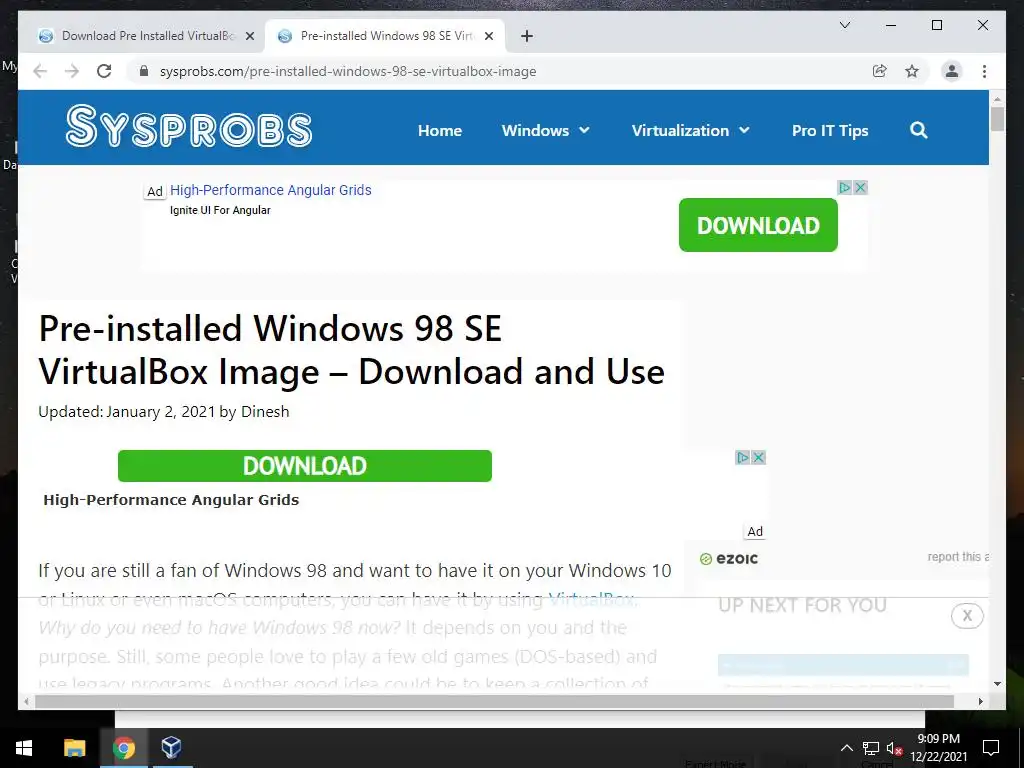
Task: Click the padlock site info icon
Action: (x=144, y=71)
